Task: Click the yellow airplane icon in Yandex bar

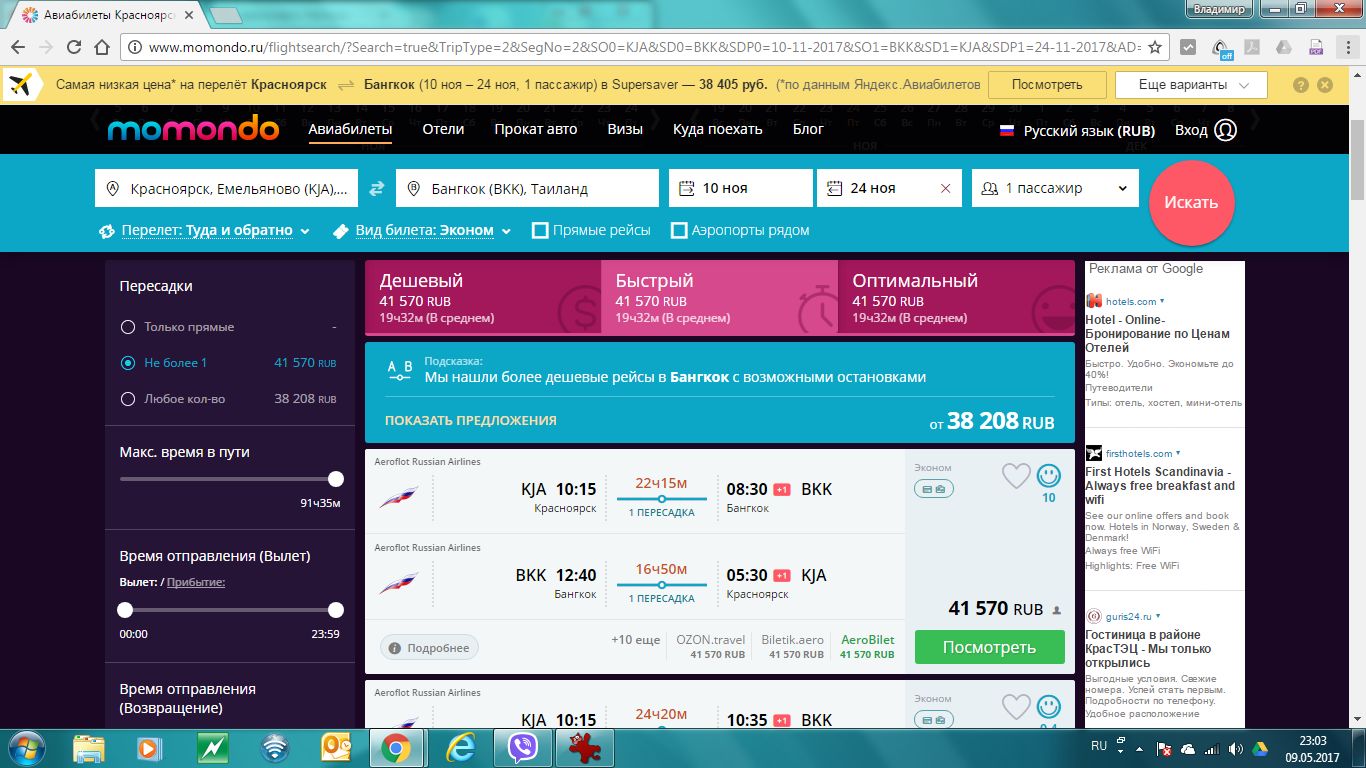Action: 22,85
